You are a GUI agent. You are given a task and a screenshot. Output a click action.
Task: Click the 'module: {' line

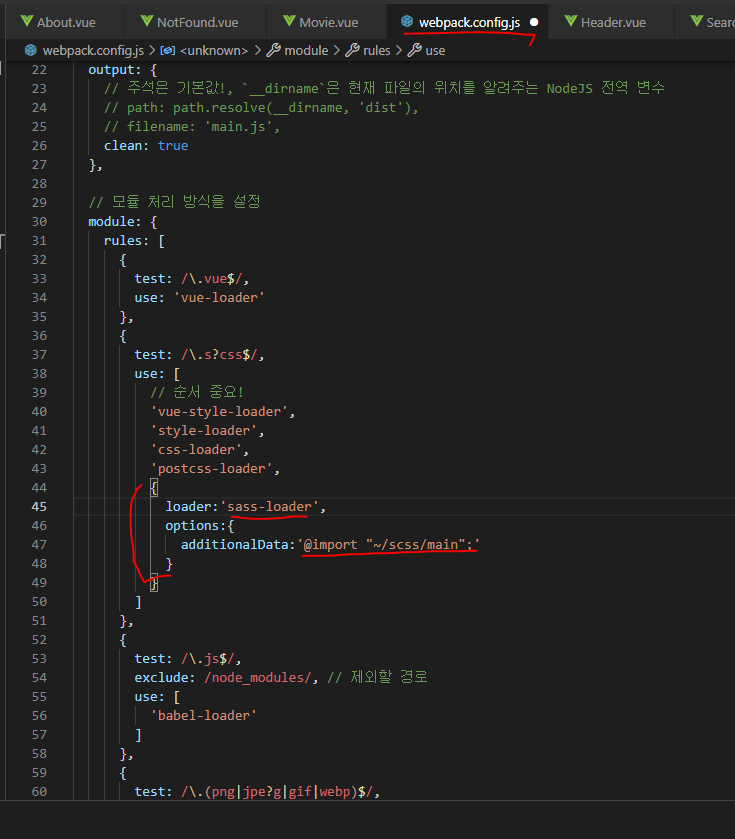coord(123,222)
